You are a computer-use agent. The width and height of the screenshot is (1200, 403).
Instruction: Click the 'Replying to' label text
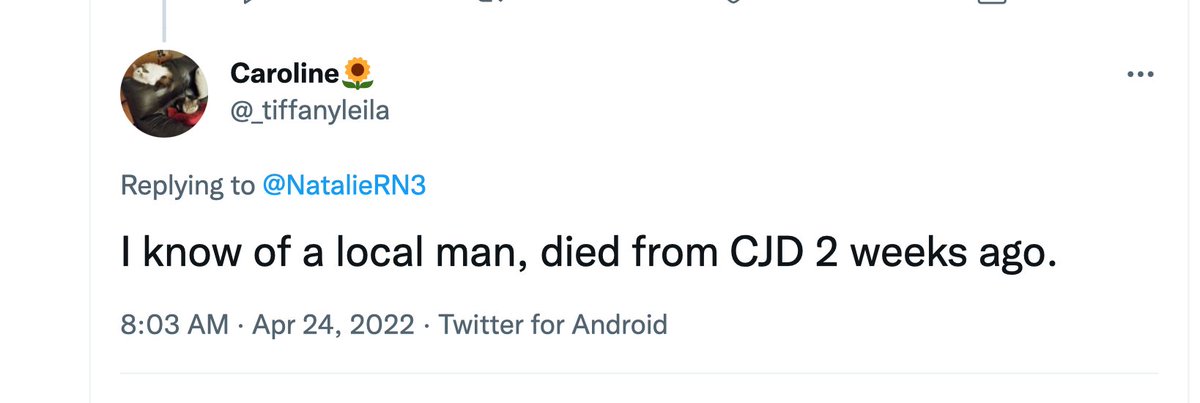[187, 186]
